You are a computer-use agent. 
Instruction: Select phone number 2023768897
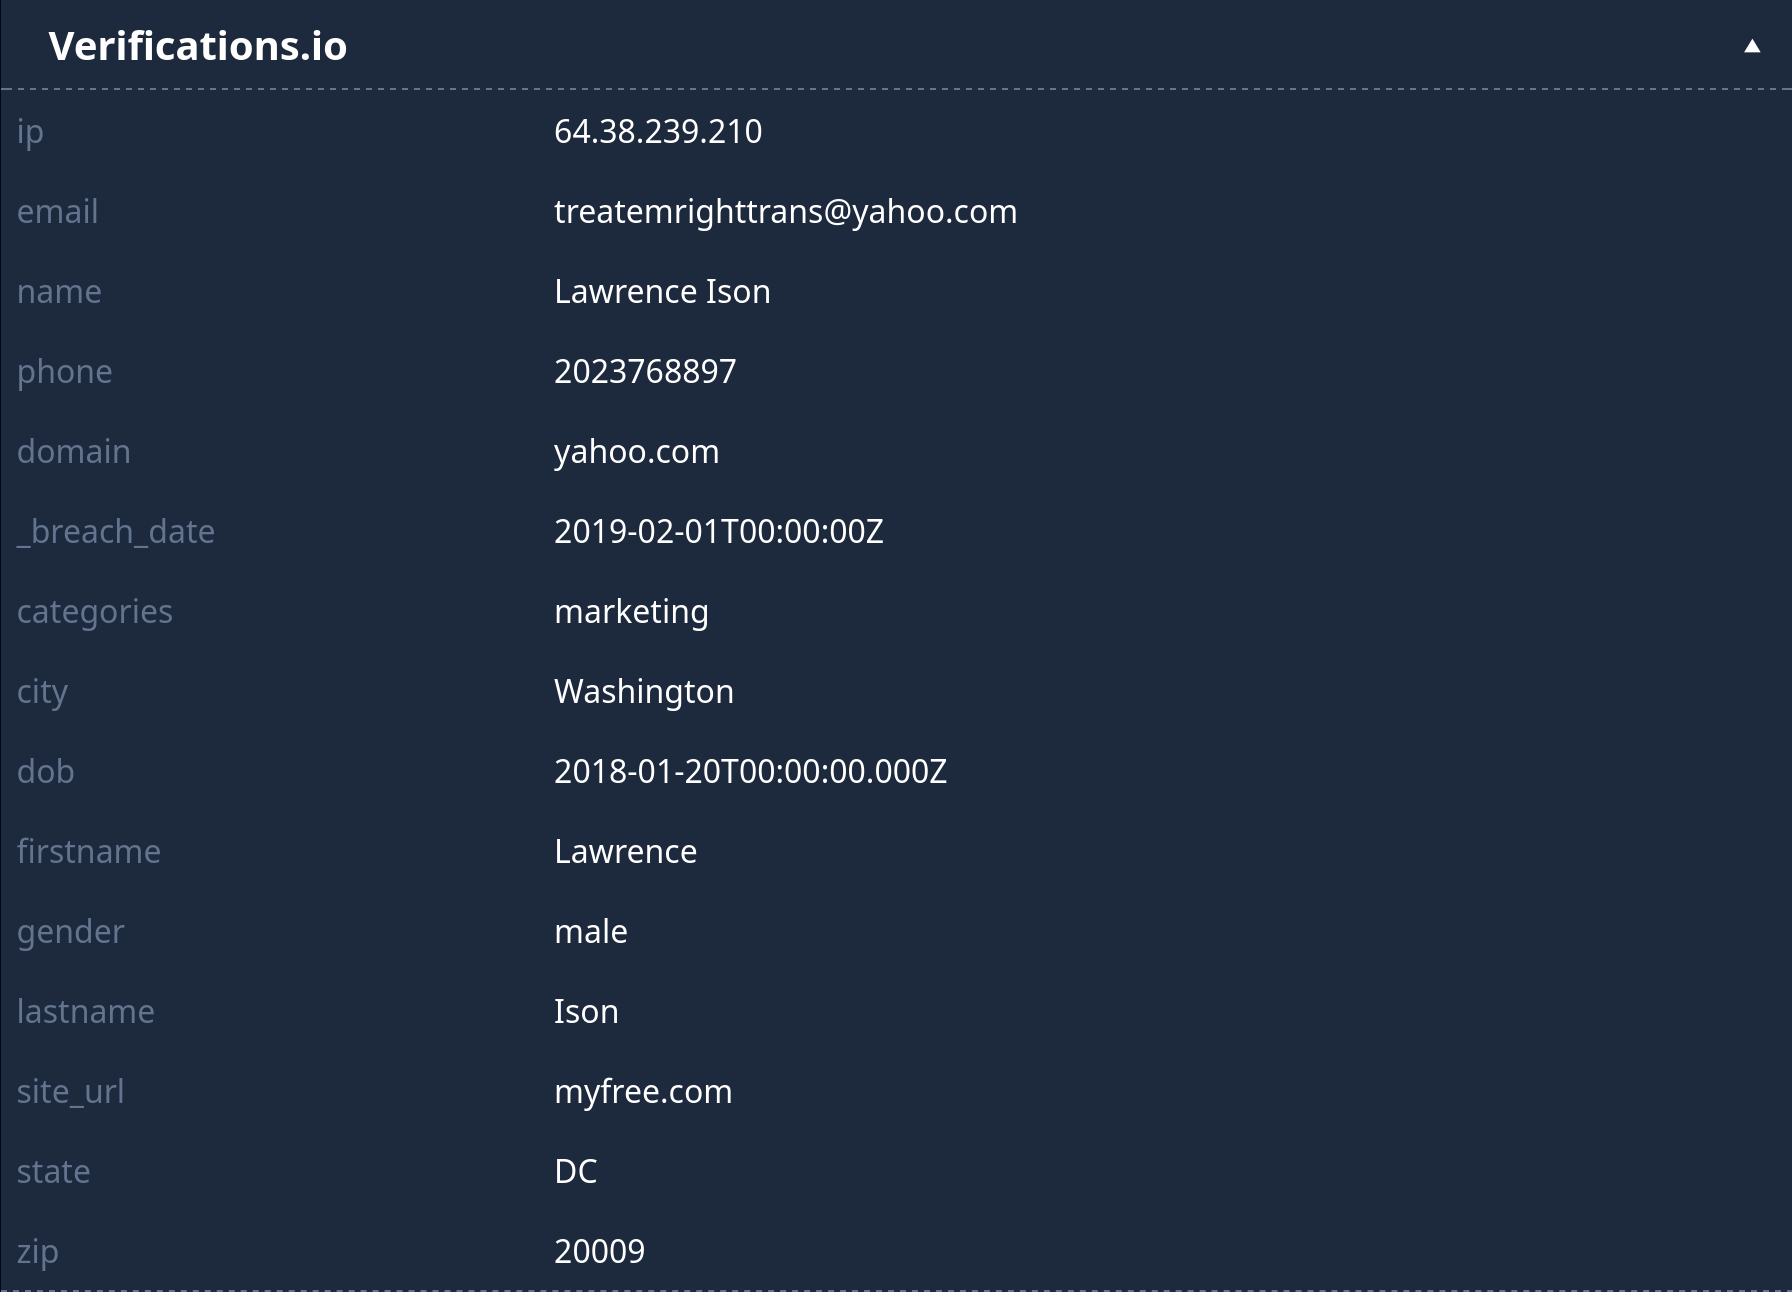645,371
